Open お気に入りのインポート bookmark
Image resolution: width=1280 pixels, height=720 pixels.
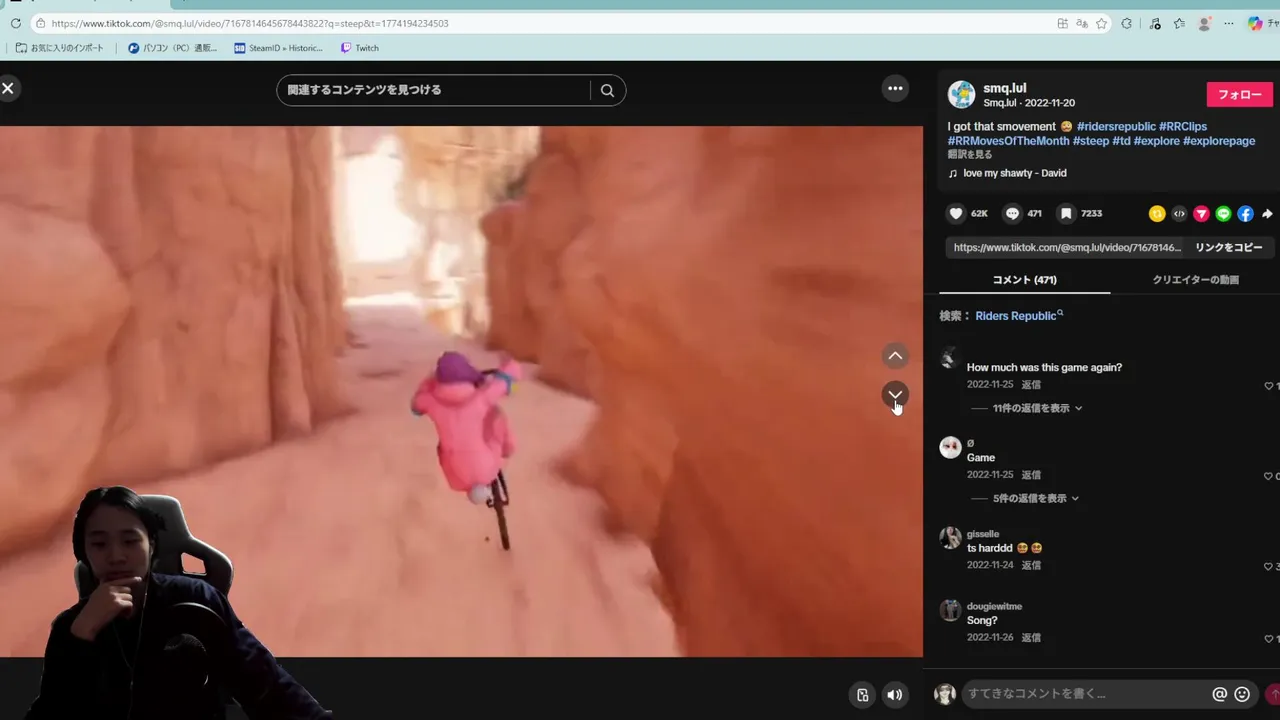(60, 48)
